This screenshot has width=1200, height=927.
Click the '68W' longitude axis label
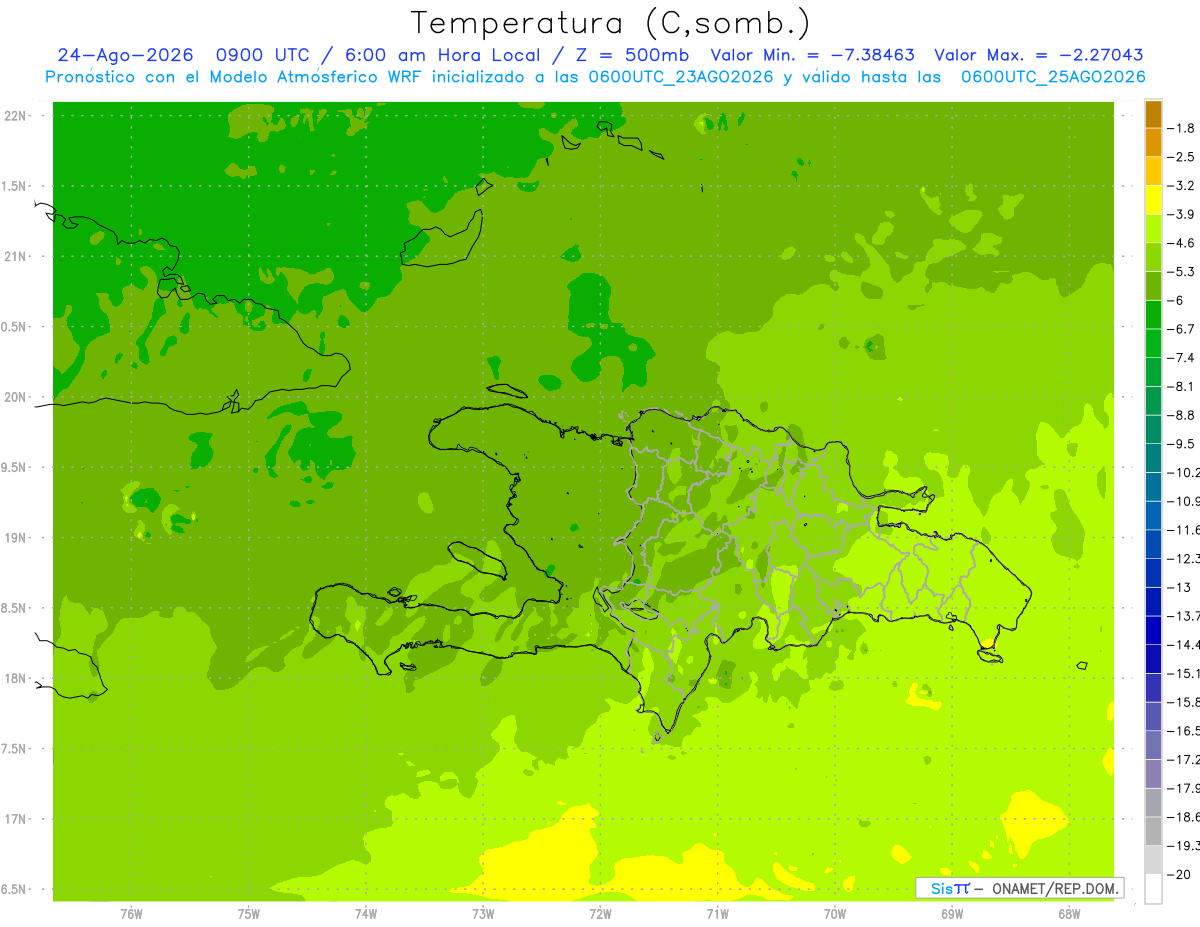coord(1069,915)
